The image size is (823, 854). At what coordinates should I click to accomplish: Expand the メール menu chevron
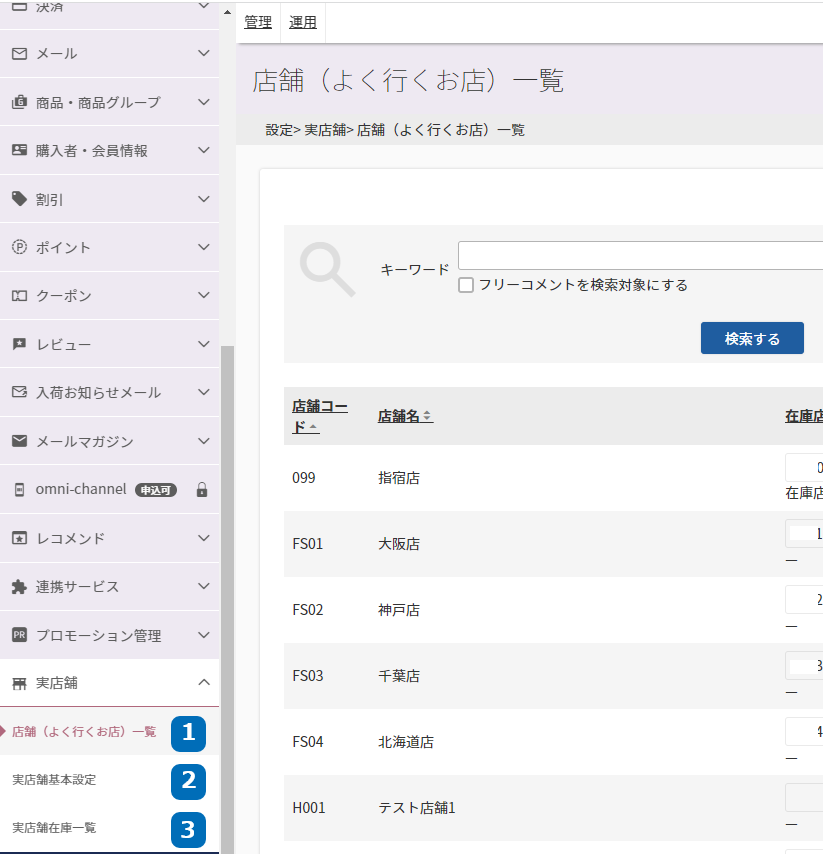[204, 53]
